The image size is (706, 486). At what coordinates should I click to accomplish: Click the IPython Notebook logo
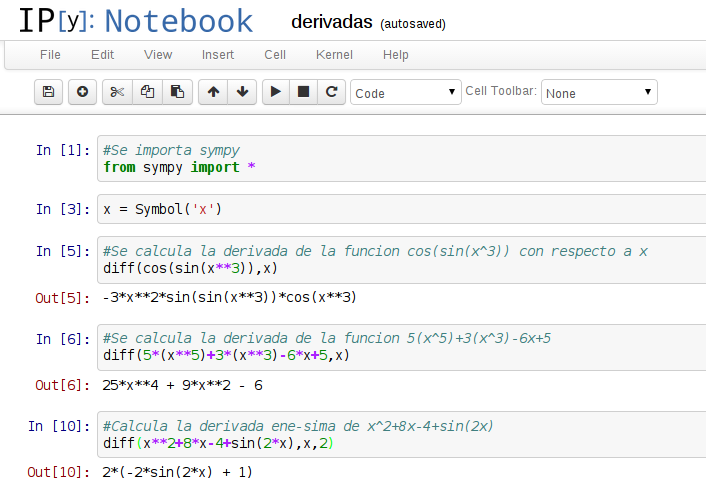tap(135, 21)
